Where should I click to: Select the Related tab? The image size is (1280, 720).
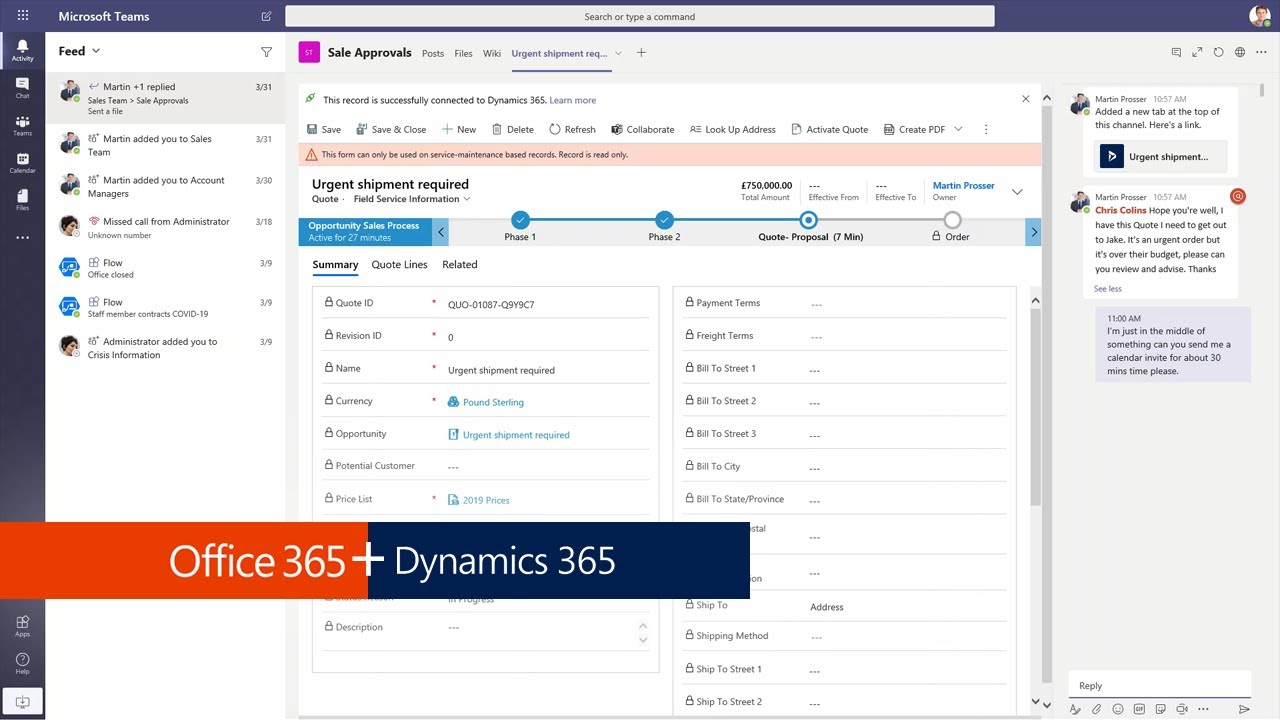pos(460,265)
